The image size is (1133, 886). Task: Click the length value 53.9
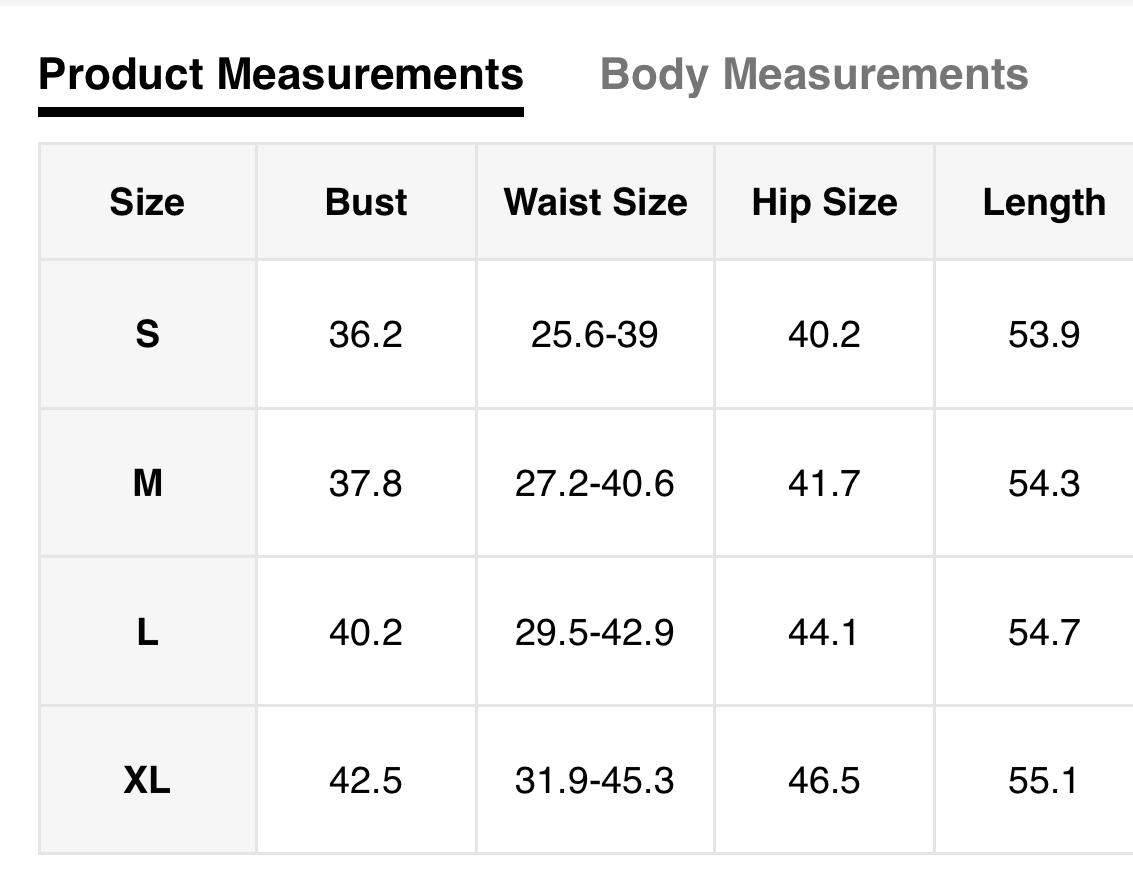pos(1044,335)
